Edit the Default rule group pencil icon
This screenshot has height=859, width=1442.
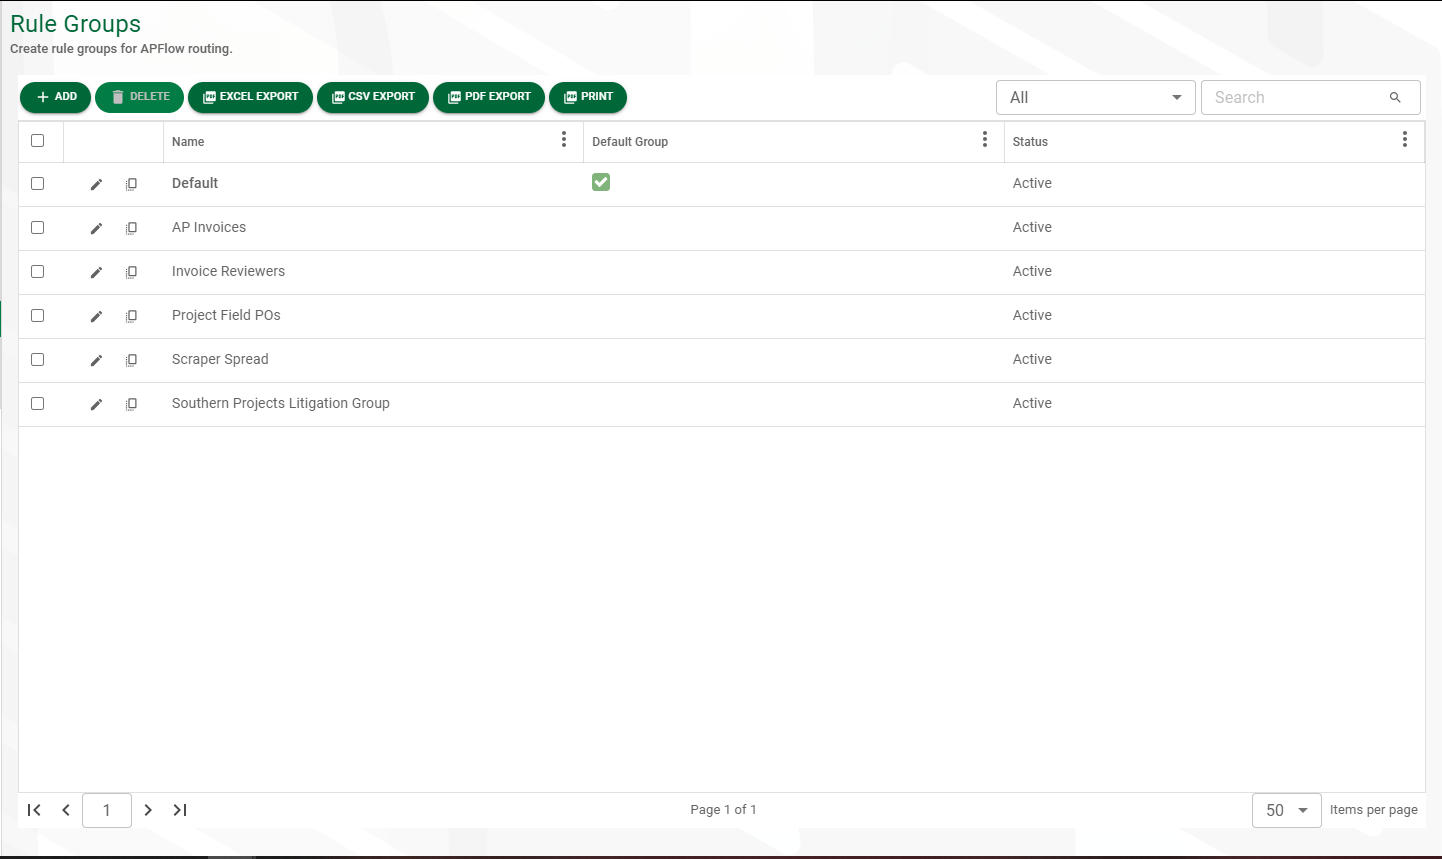(x=96, y=184)
